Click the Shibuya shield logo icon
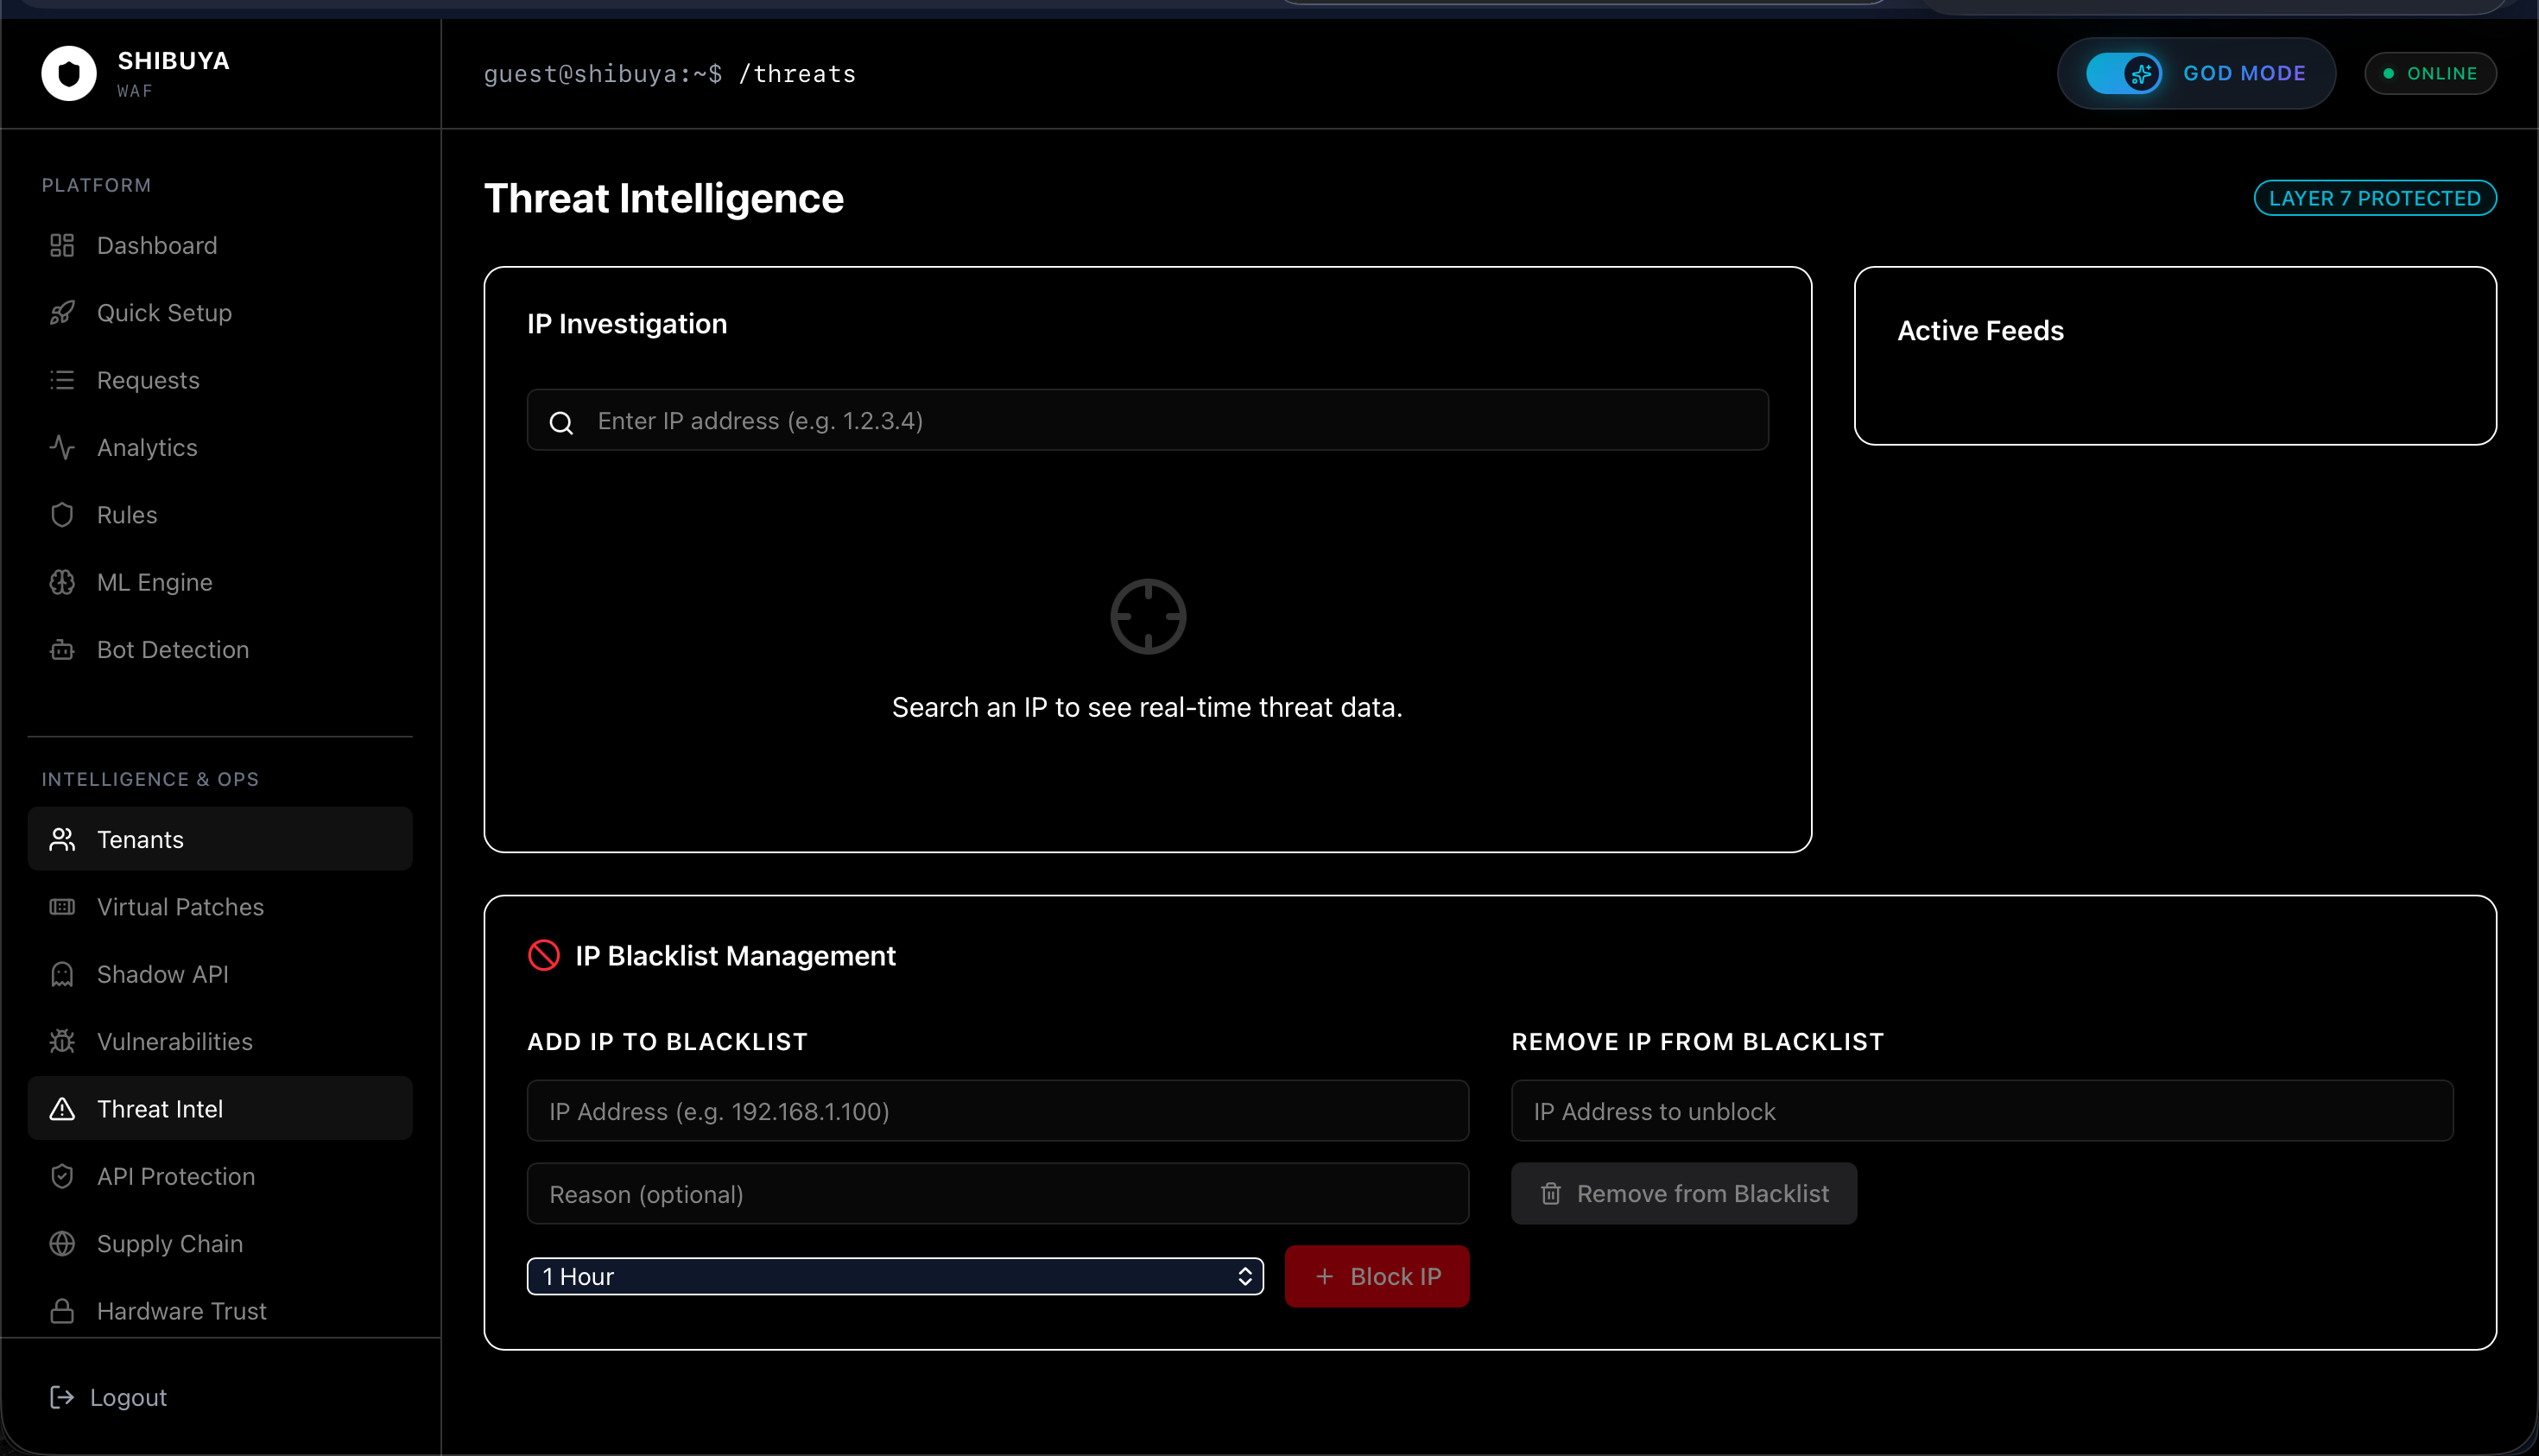Image resolution: width=2539 pixels, height=1456 pixels. (x=69, y=73)
